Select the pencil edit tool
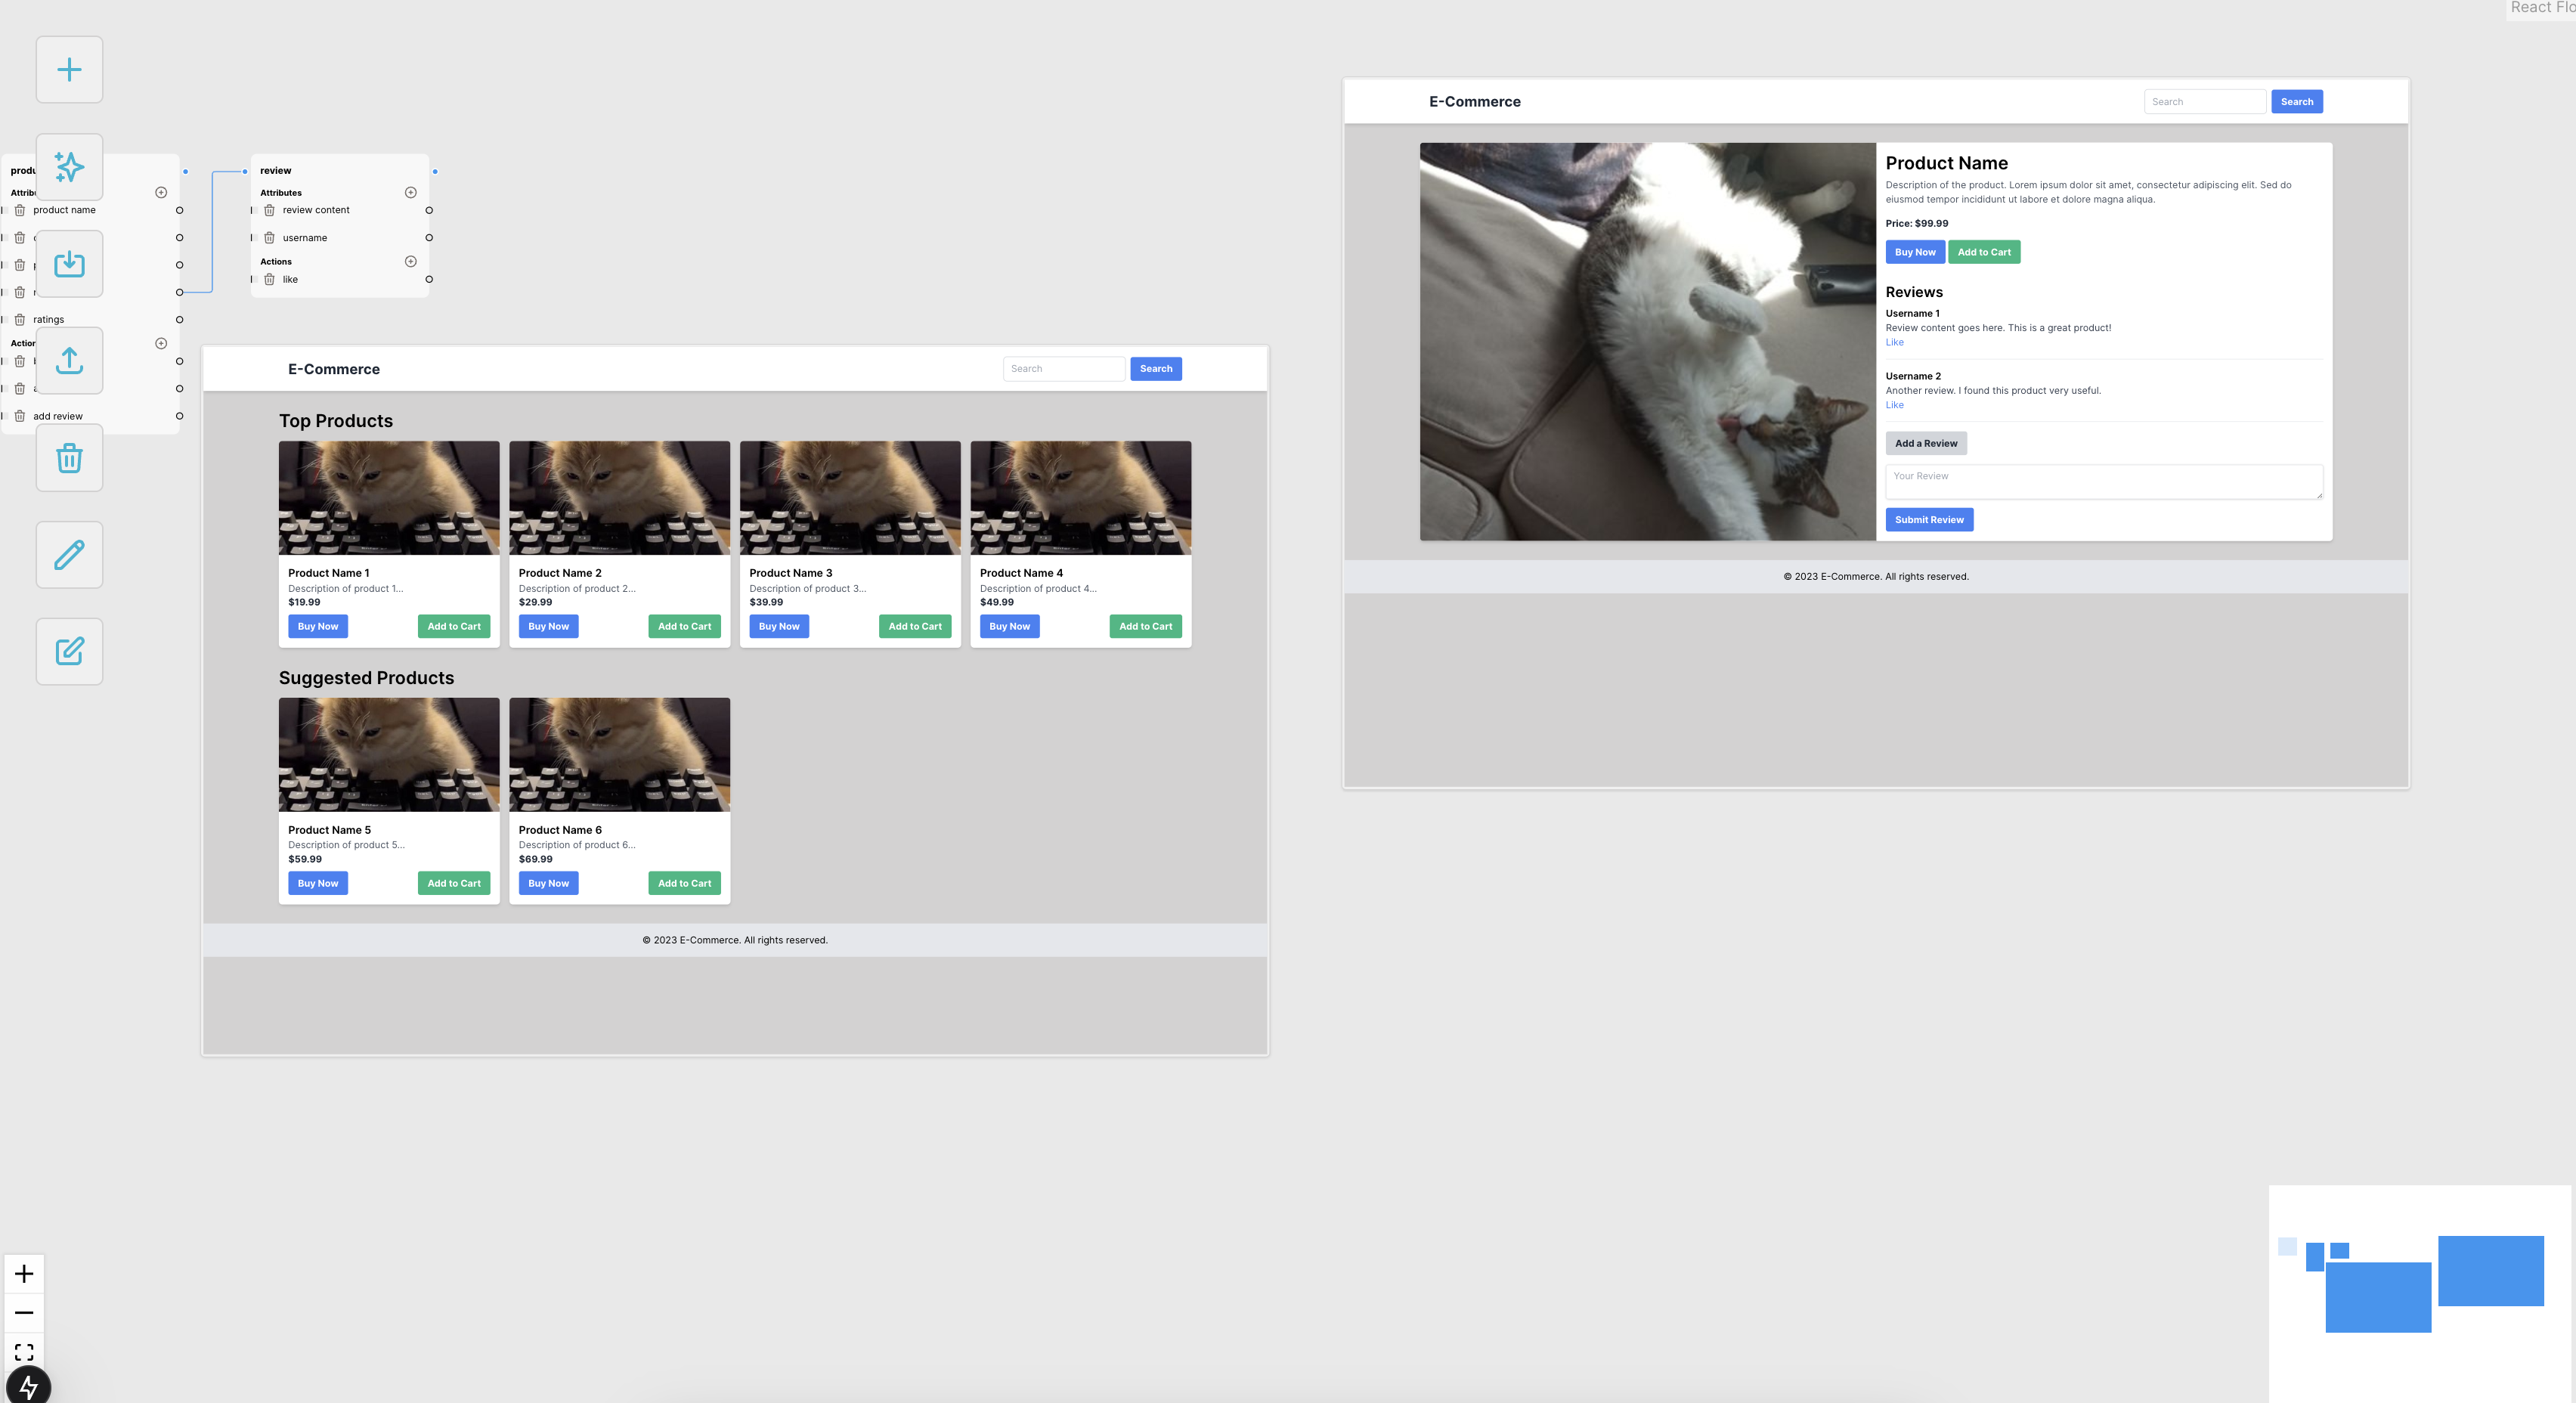Viewport: 2576px width, 1403px height. click(69, 555)
